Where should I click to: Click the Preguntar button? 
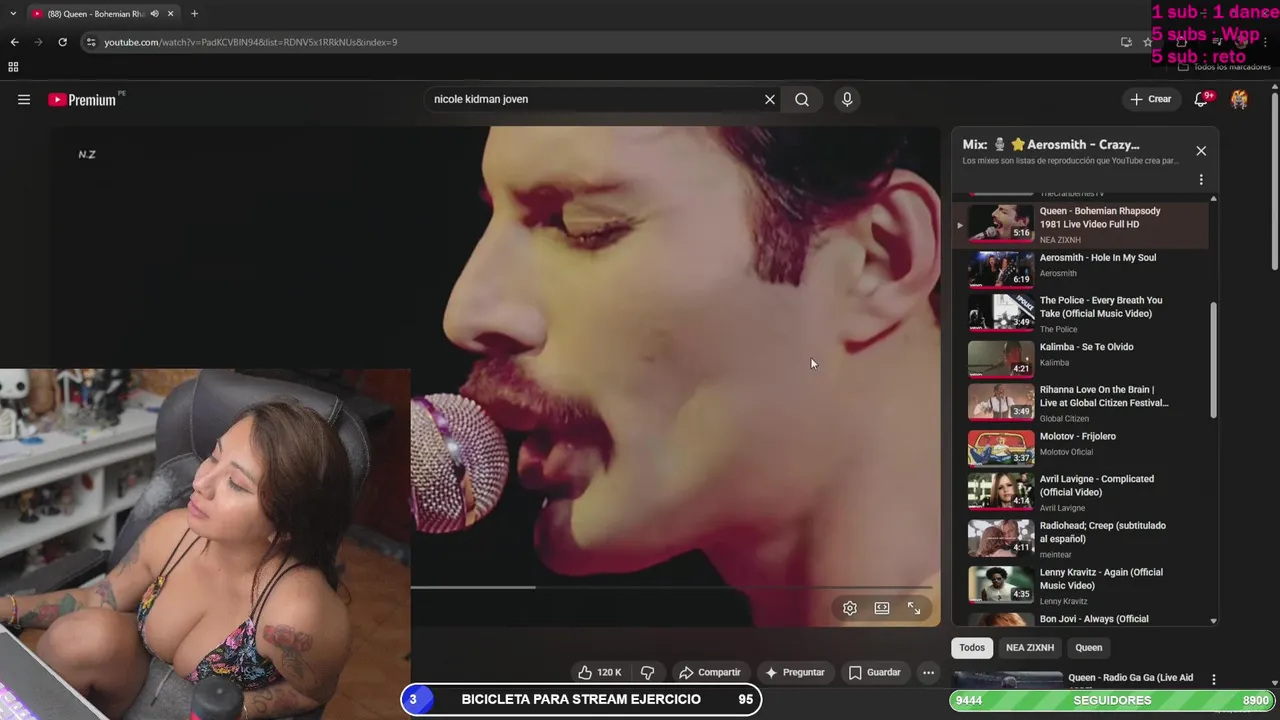[795, 672]
